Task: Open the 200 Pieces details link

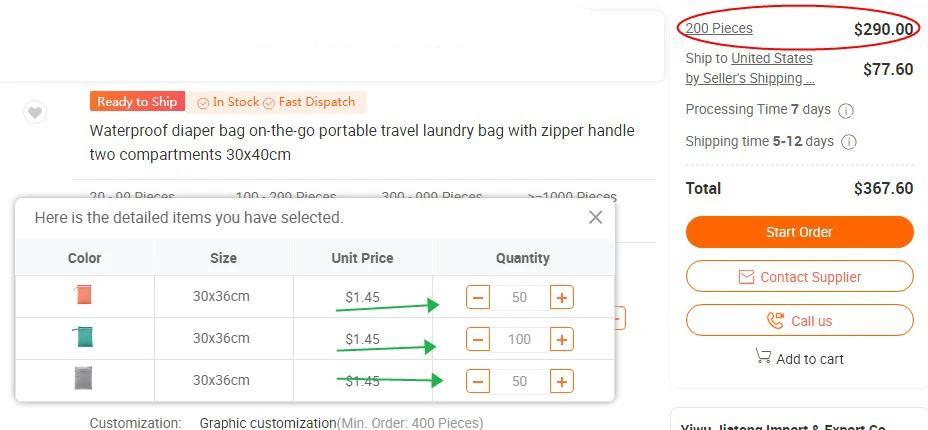Action: pyautogui.click(x=719, y=28)
